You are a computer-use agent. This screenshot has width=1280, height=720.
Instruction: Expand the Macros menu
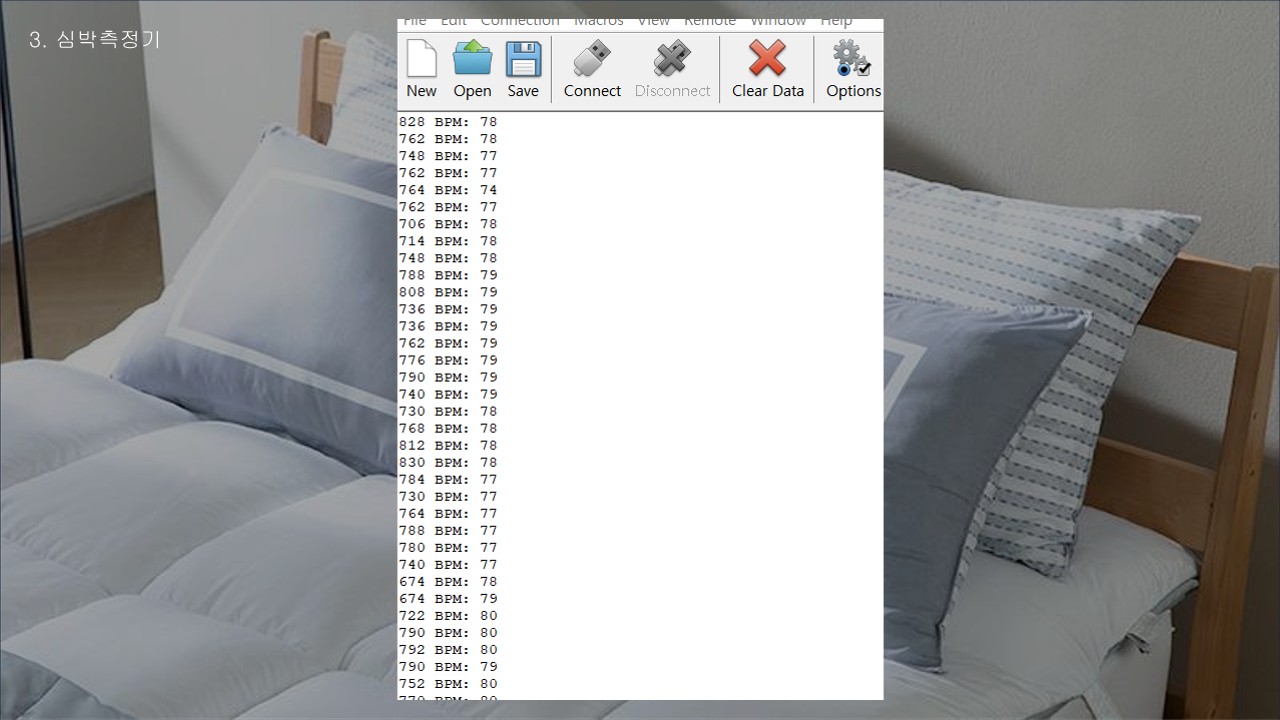pos(598,22)
